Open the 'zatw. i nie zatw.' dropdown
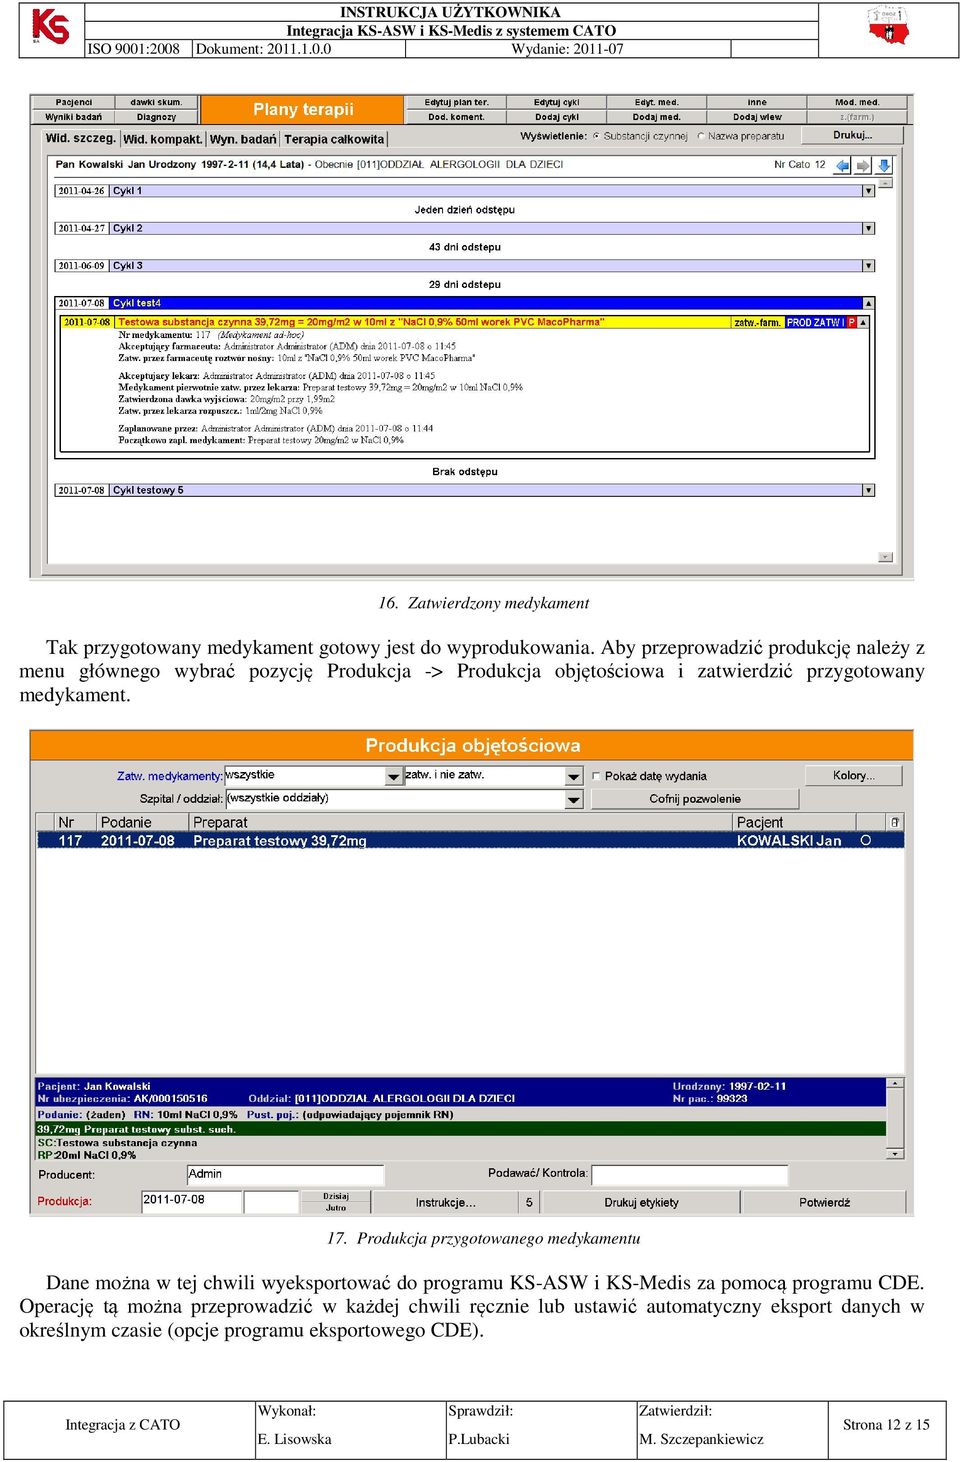The image size is (960, 1462). (573, 776)
